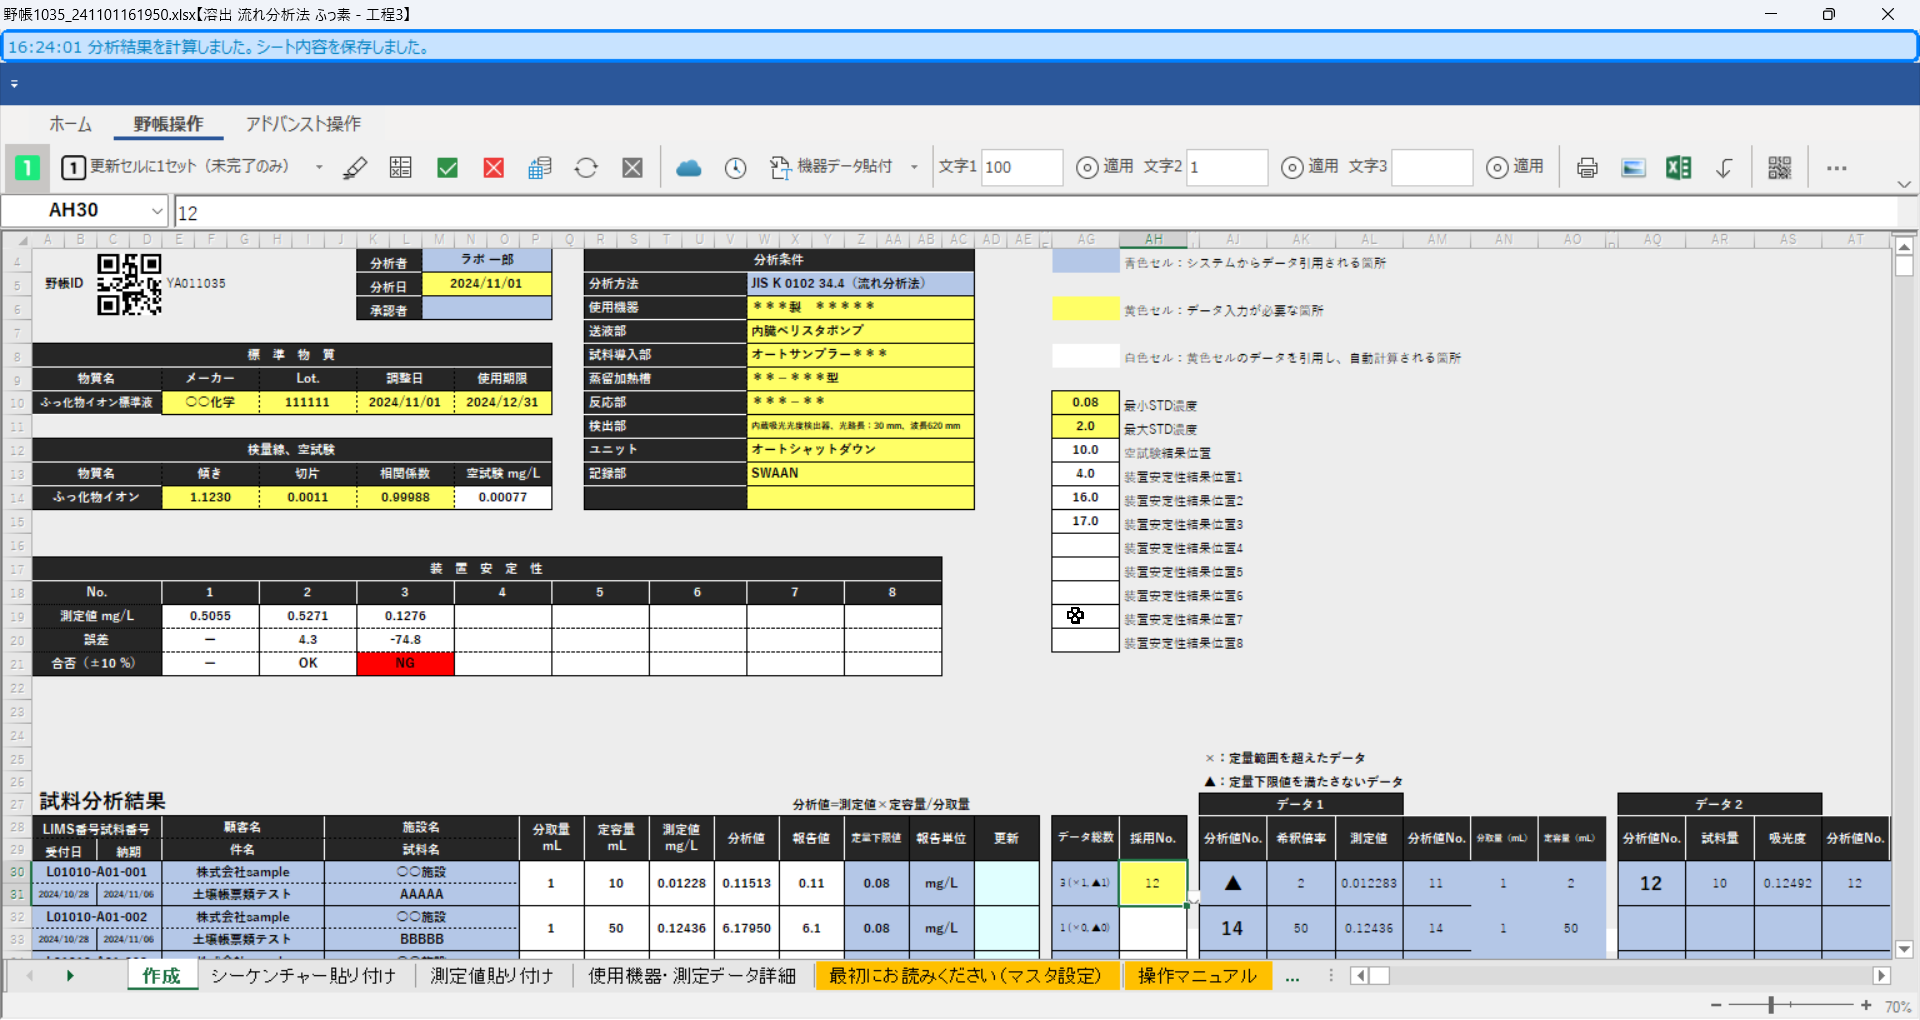Click the clock history icon

point(735,168)
